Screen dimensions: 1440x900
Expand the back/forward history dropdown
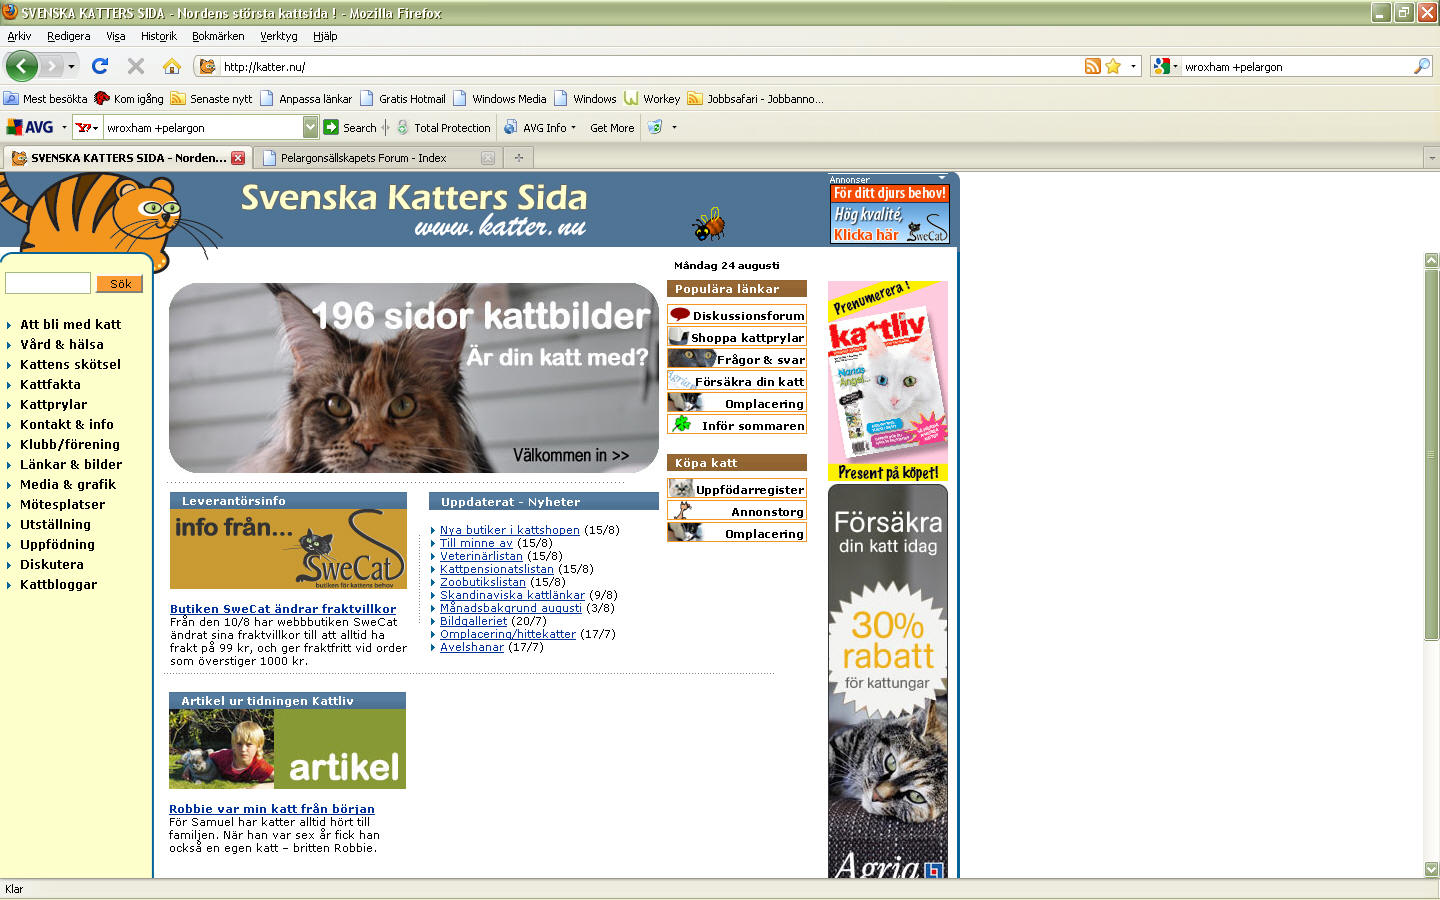coord(72,66)
